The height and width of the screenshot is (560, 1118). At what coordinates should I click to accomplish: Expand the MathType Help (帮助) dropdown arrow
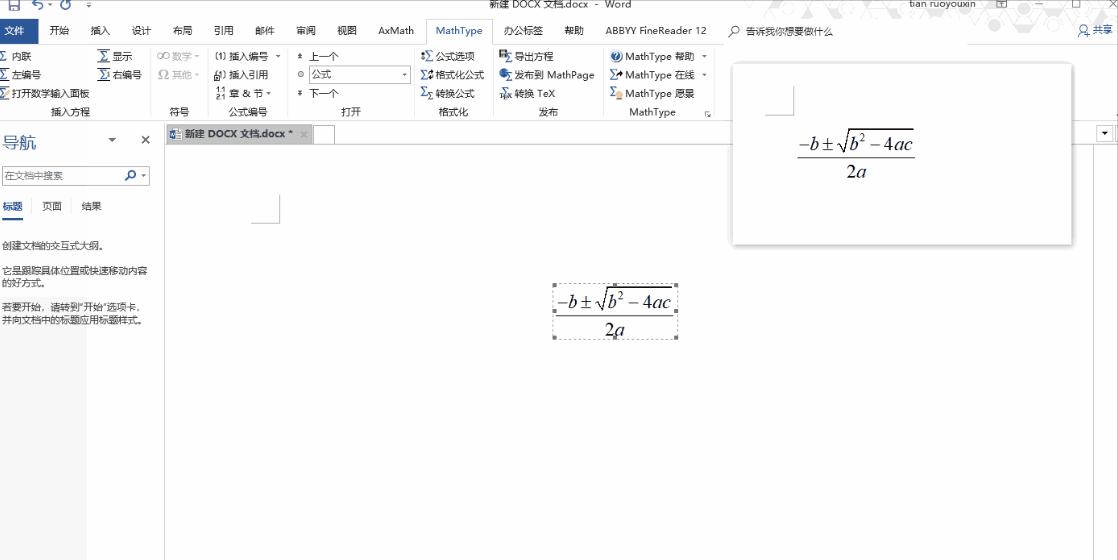(x=704, y=56)
